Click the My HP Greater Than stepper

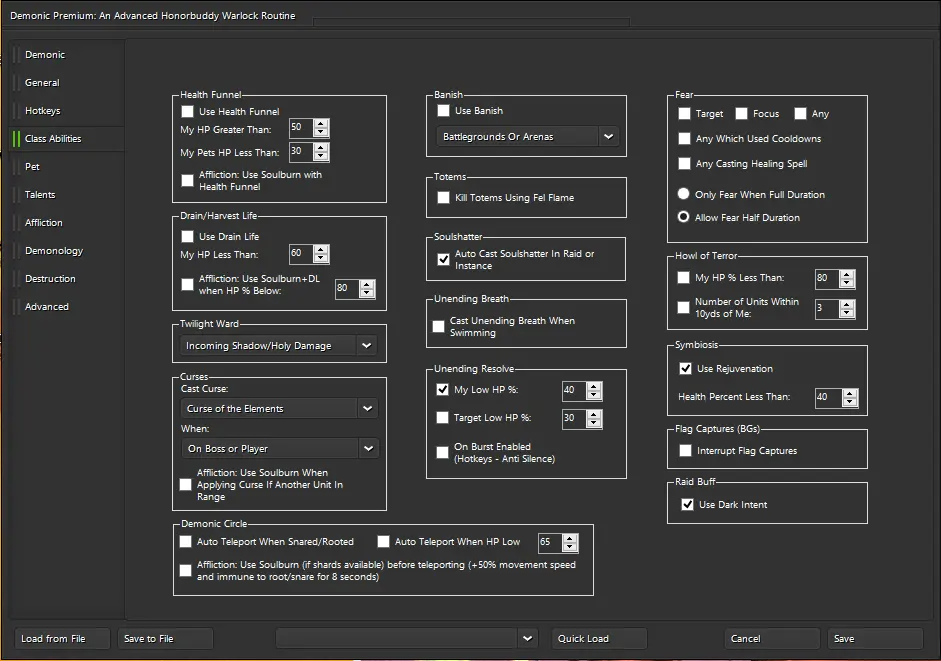click(321, 128)
